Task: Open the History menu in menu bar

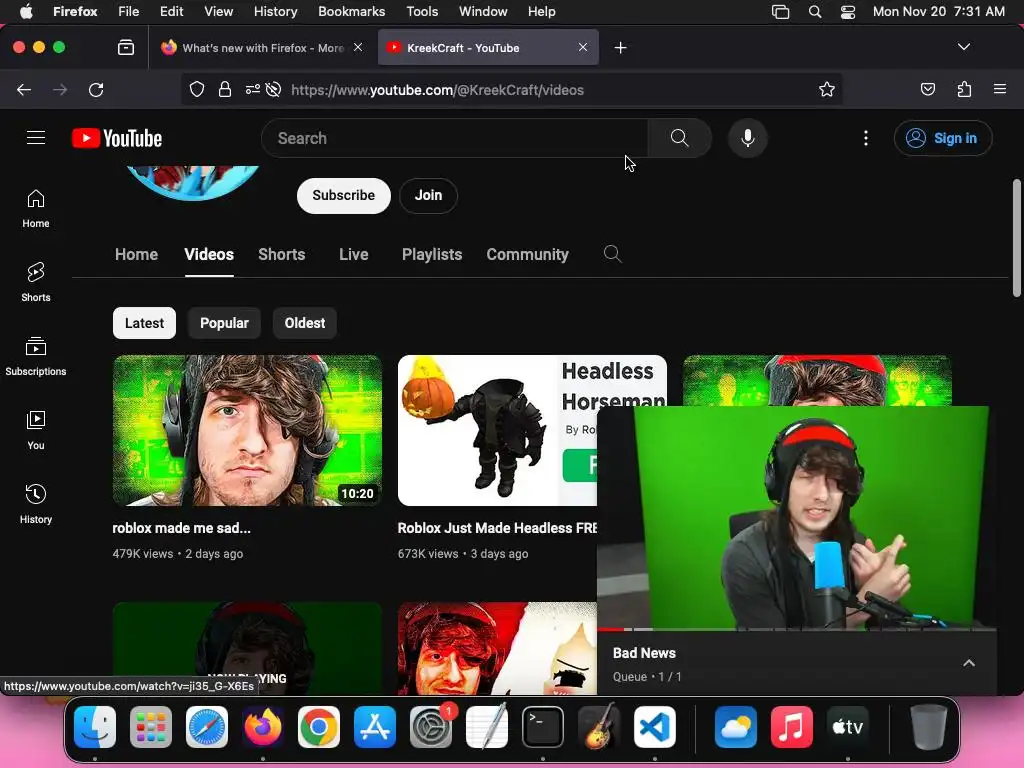Action: pos(275,12)
